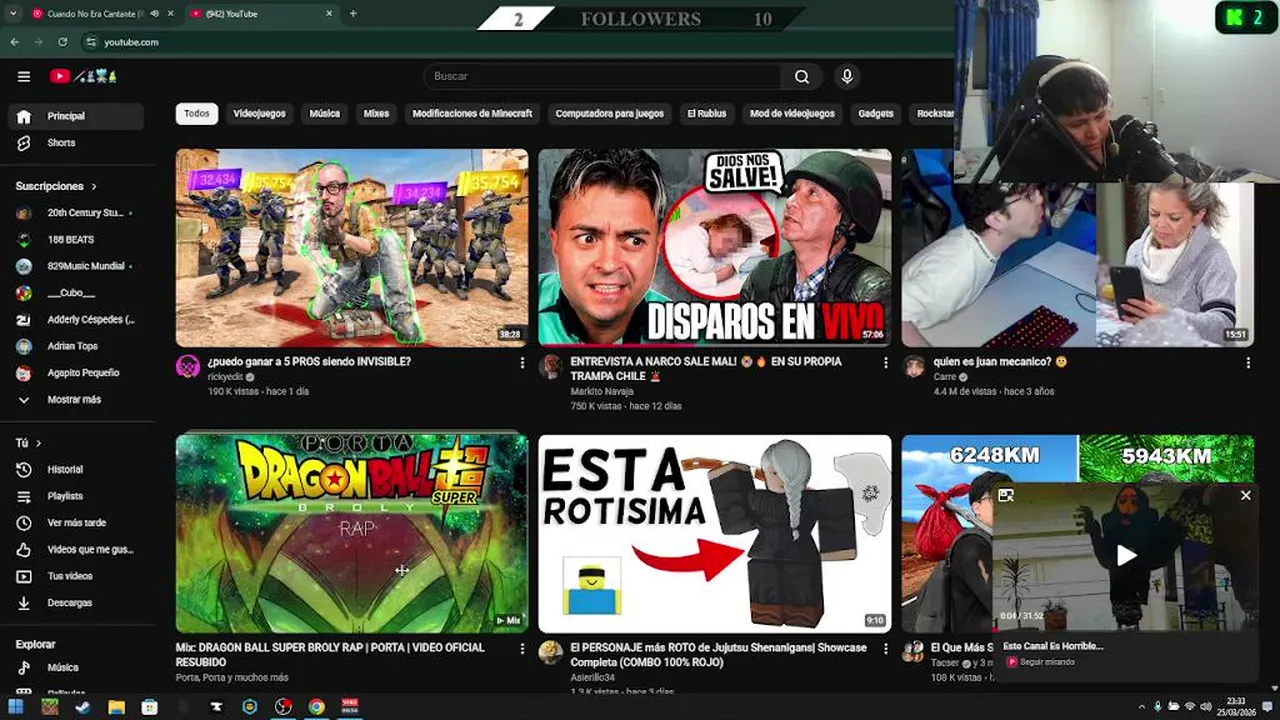Close the miniplayer
1280x720 pixels.
point(1245,495)
